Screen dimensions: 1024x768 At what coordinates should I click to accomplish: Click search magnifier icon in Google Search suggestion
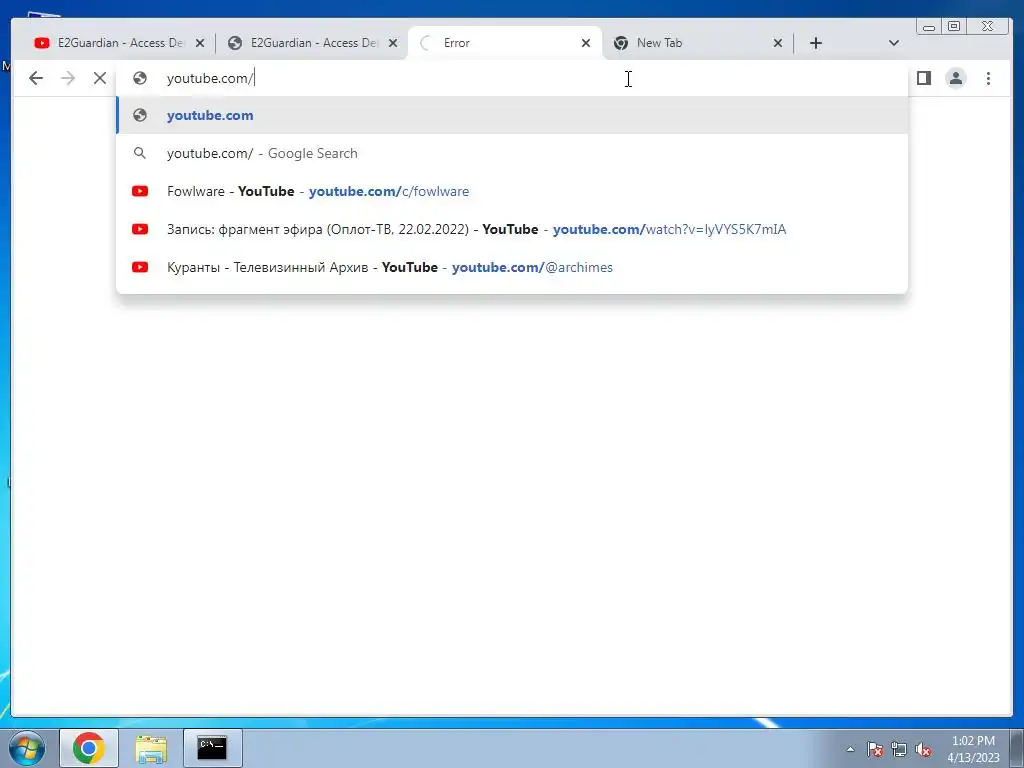pyautogui.click(x=140, y=153)
